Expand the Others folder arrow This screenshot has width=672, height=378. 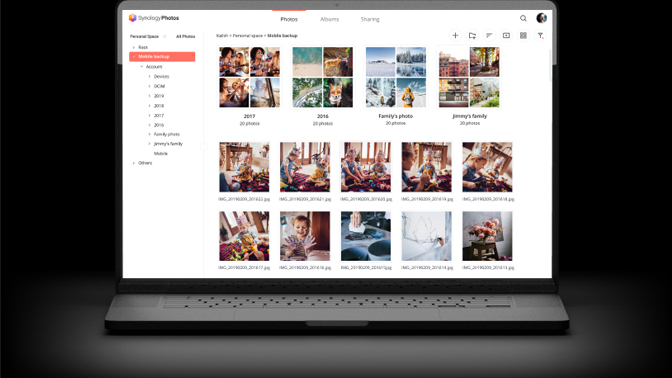(134, 163)
